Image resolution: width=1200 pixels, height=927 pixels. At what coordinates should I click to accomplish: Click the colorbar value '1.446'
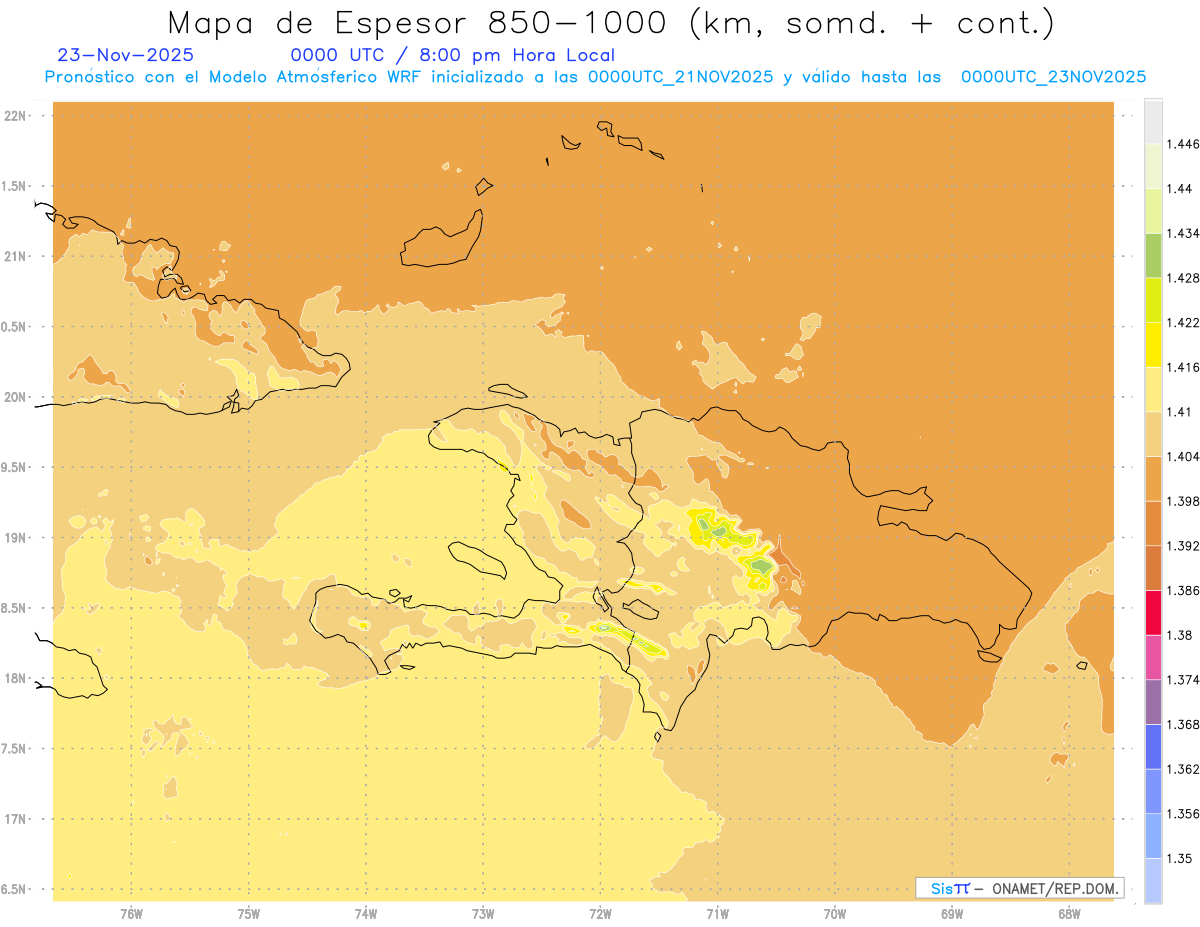click(1185, 144)
